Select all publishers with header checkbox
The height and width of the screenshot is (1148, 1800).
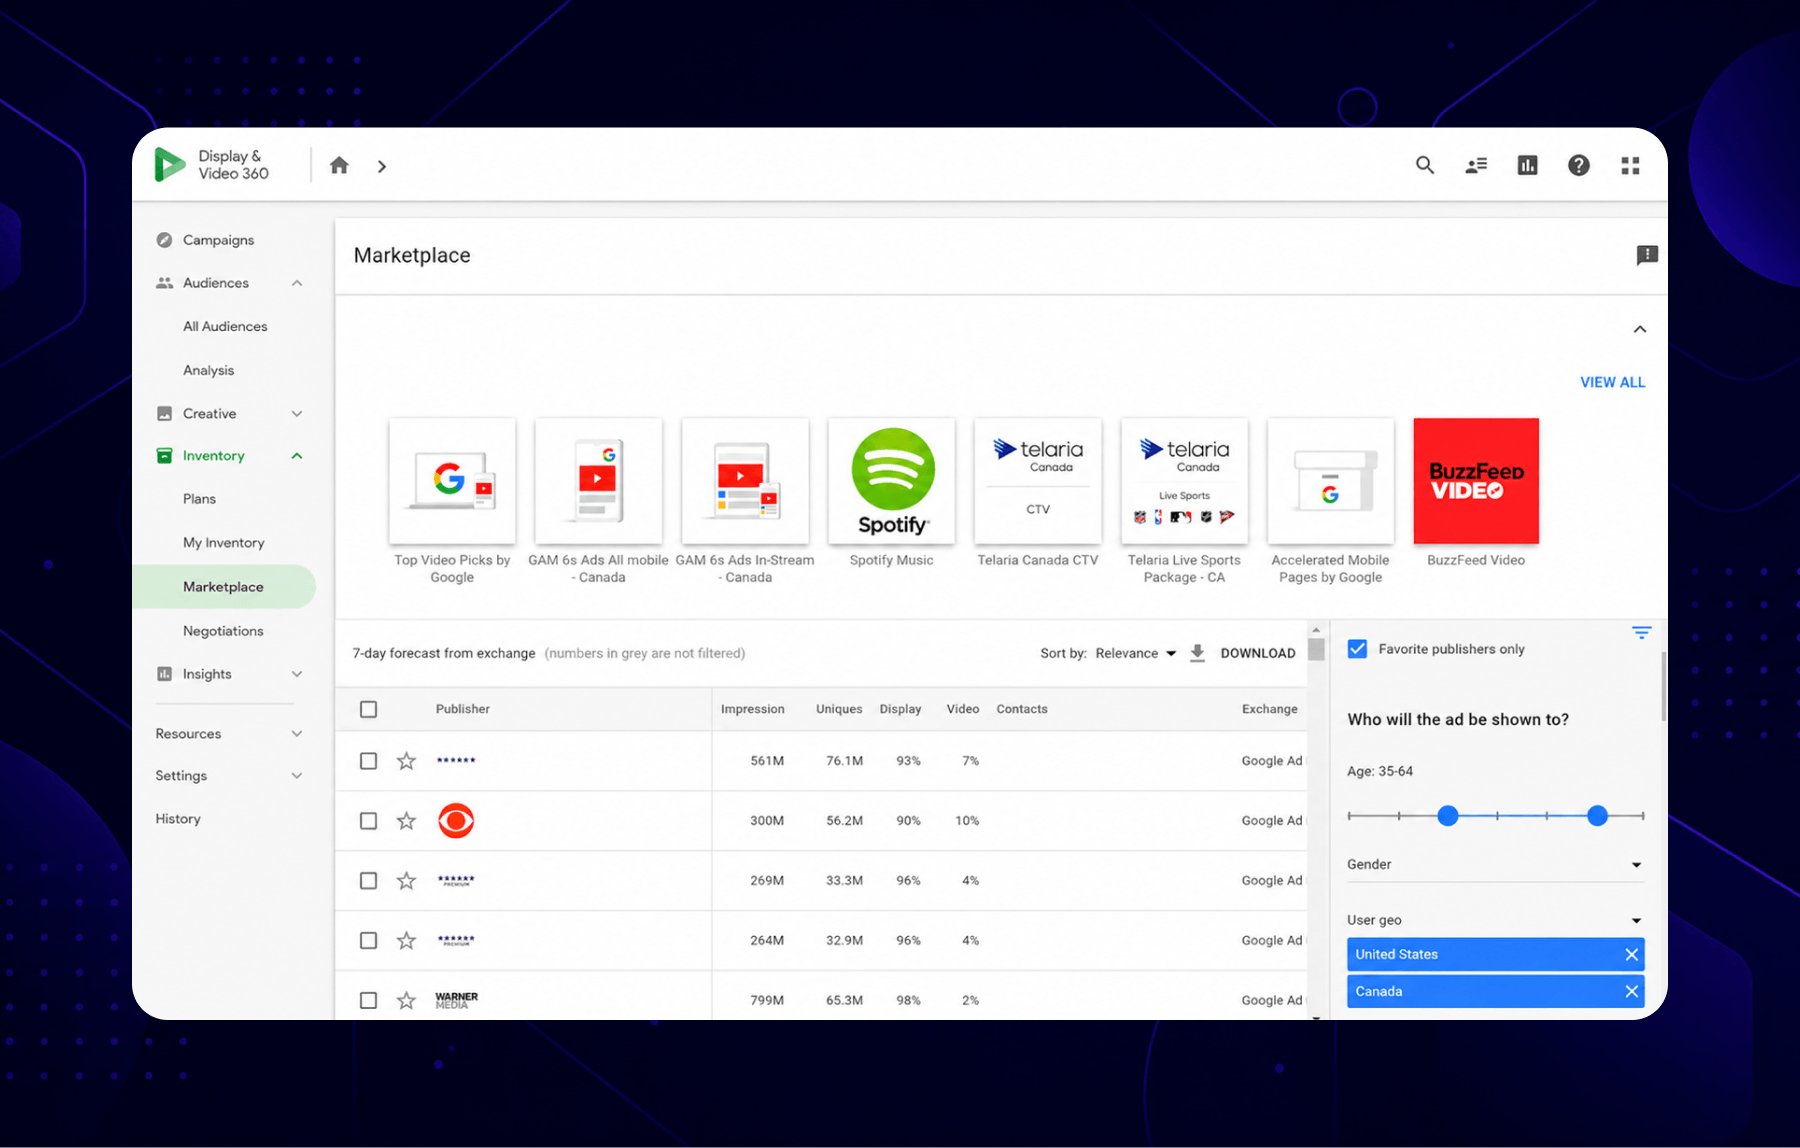pos(369,709)
